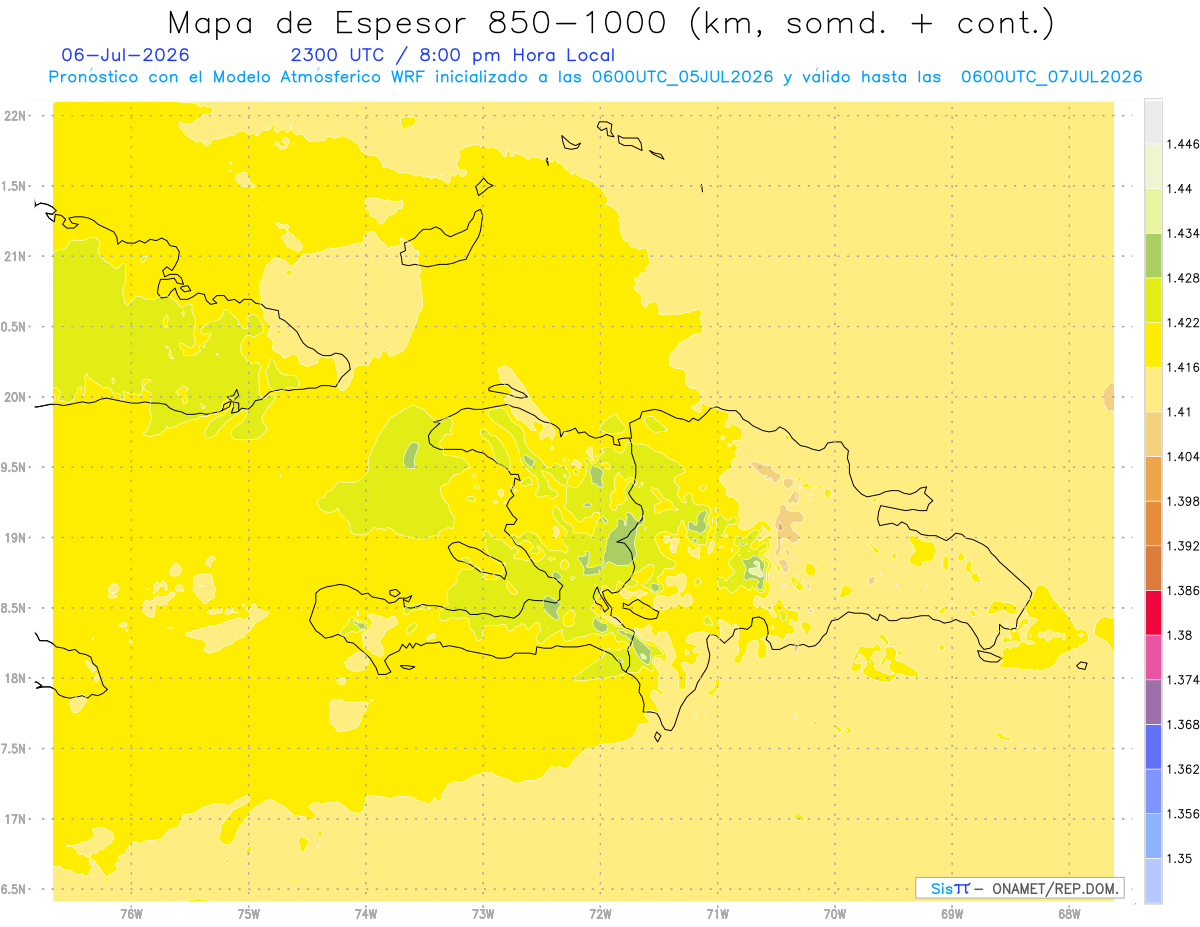The image size is (1200, 927).
Task: Click the valid-until time "0600UTC_07JUL2026"
Action: click(1051, 77)
